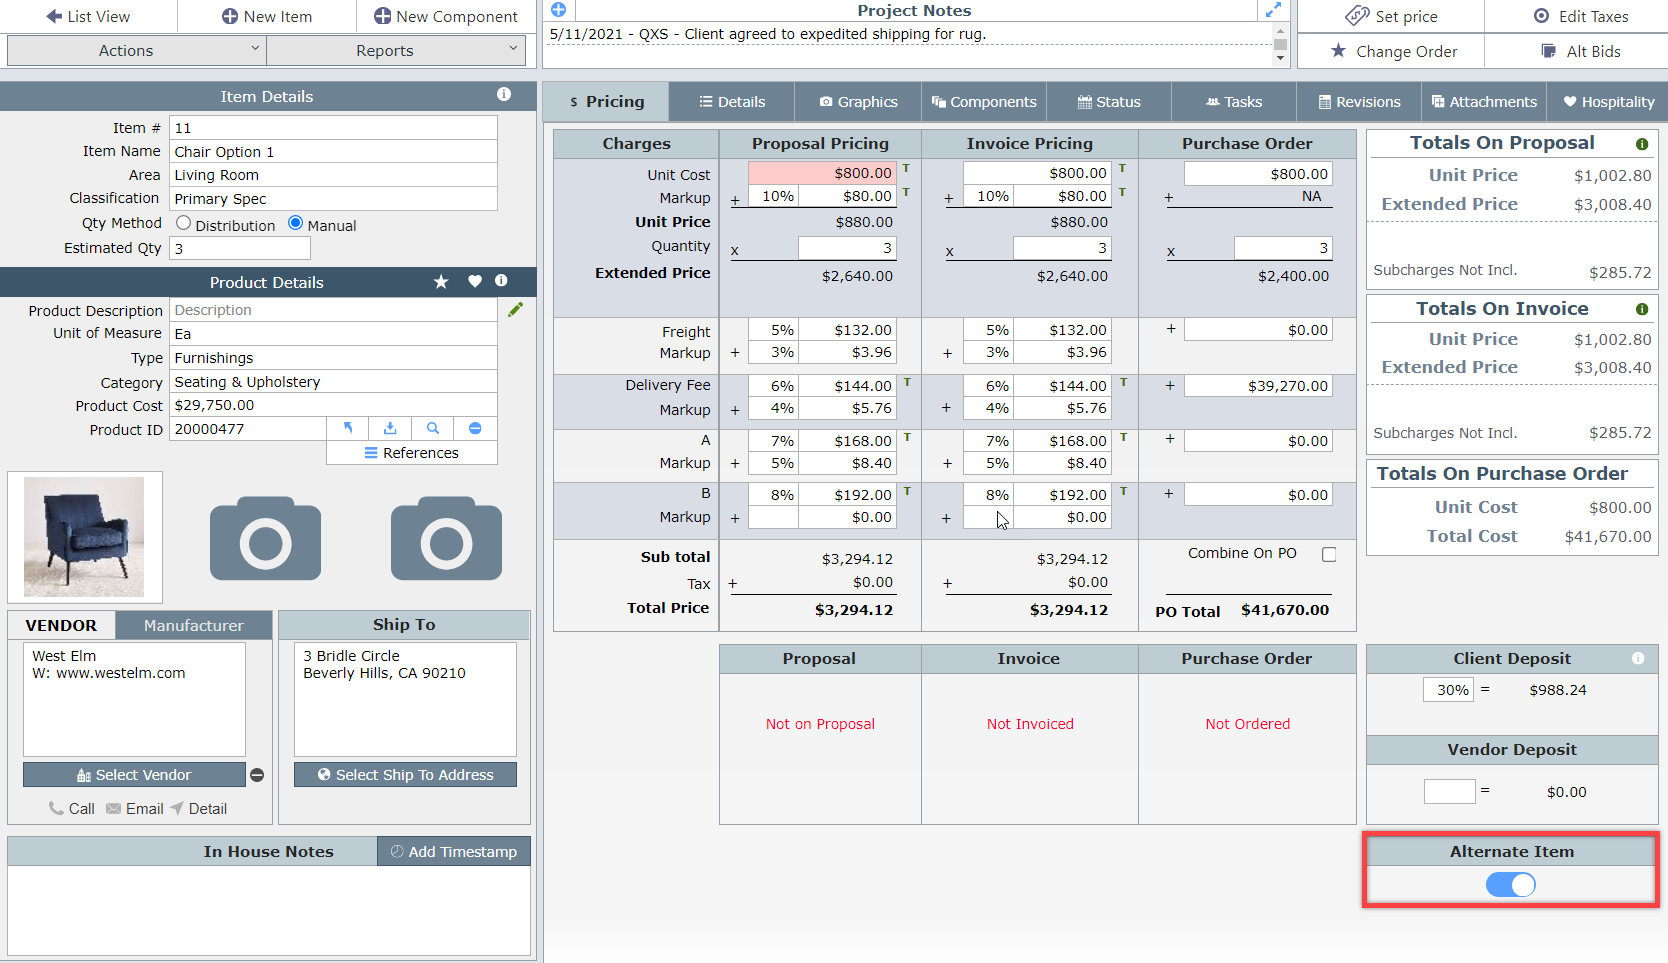Image resolution: width=1668 pixels, height=963 pixels.
Task: Add a project note with plus icon
Action: pos(559,10)
